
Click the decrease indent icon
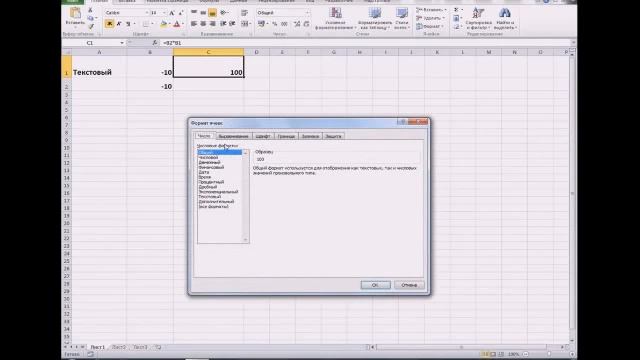[x=223, y=24]
